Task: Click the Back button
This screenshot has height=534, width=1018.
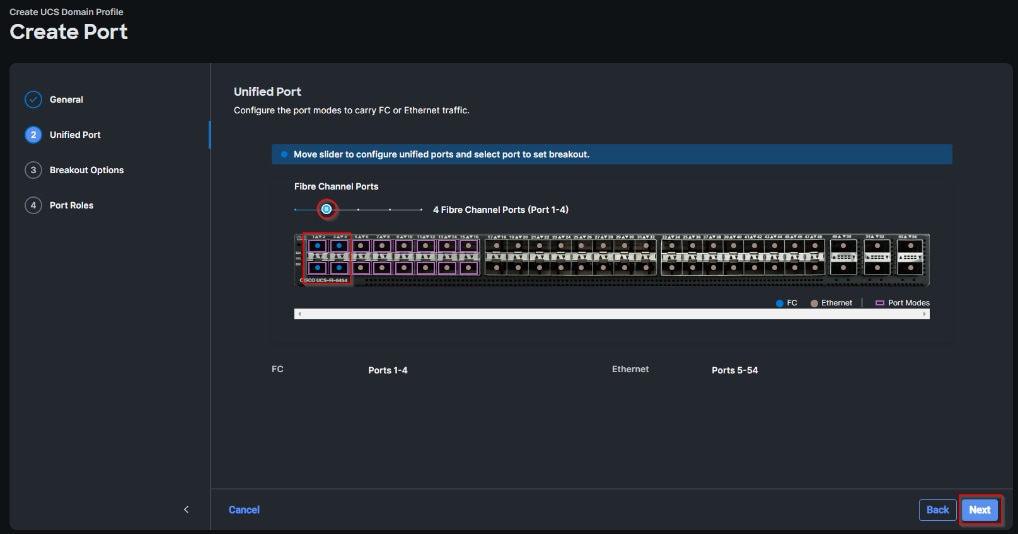Action: [937, 510]
